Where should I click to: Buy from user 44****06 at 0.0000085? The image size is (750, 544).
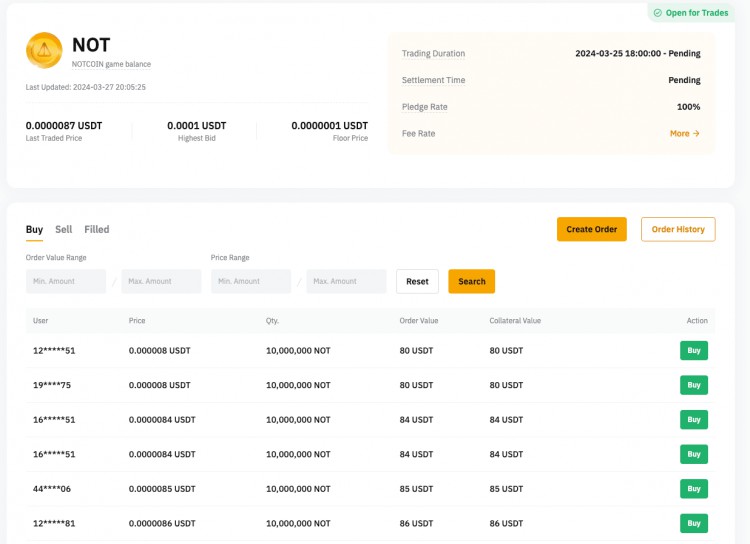pyautogui.click(x=694, y=488)
